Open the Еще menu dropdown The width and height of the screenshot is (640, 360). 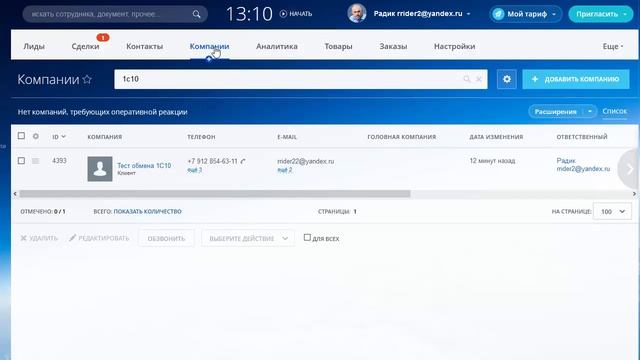coord(613,47)
